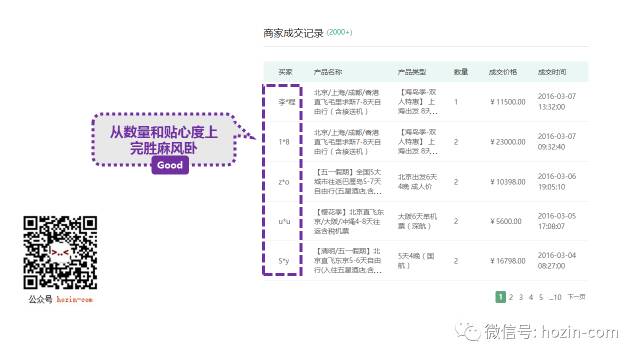Click the (2000+) record count
The height and width of the screenshot is (360, 640).
point(340,32)
